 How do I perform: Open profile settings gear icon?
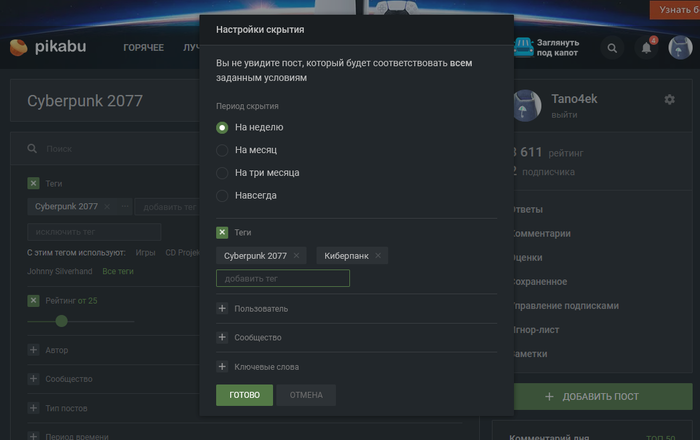[x=669, y=99]
